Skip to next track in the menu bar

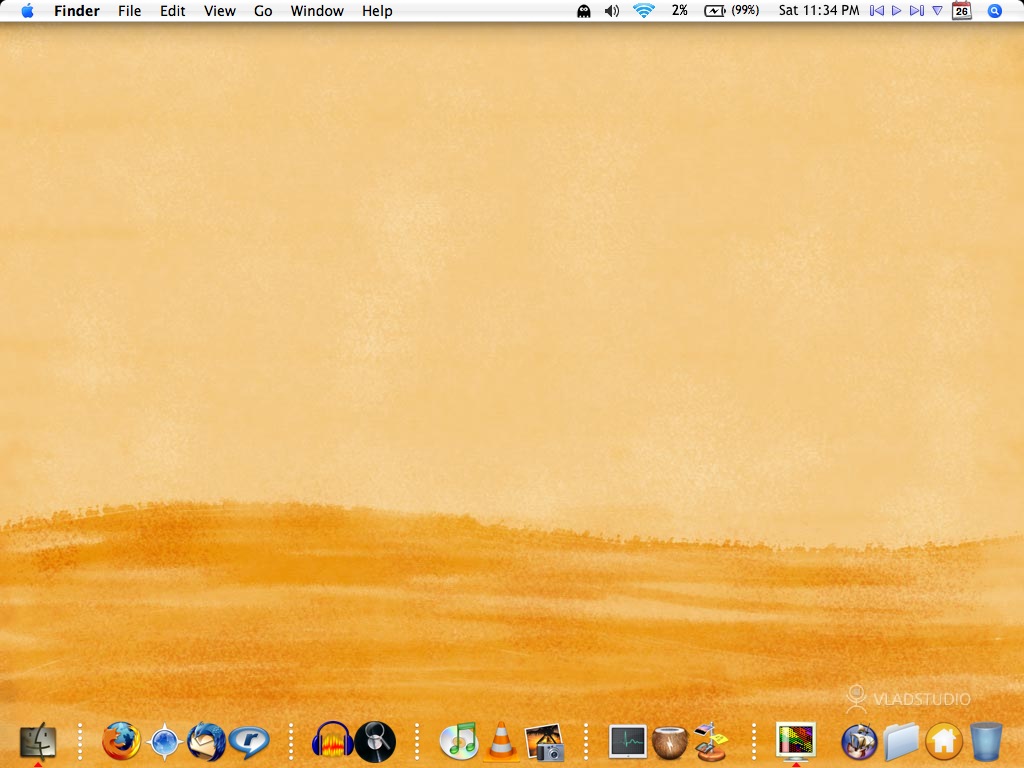917,10
